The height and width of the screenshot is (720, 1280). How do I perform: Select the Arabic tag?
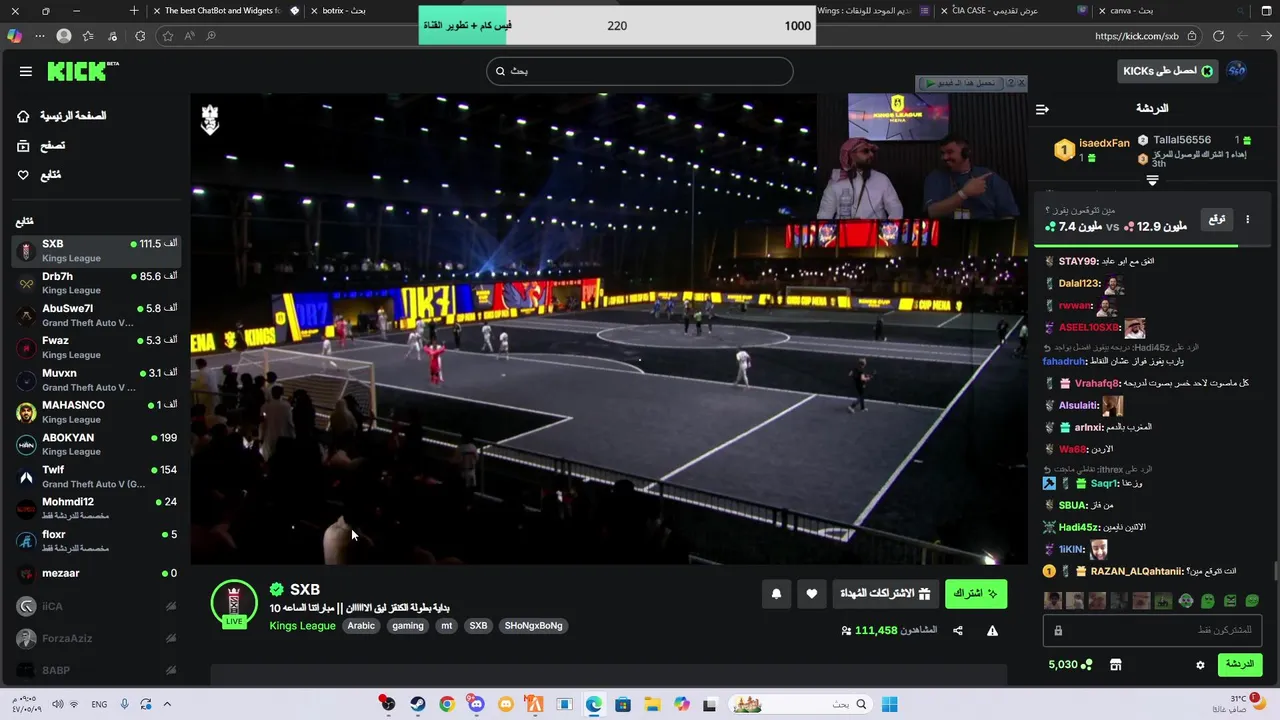(x=361, y=626)
